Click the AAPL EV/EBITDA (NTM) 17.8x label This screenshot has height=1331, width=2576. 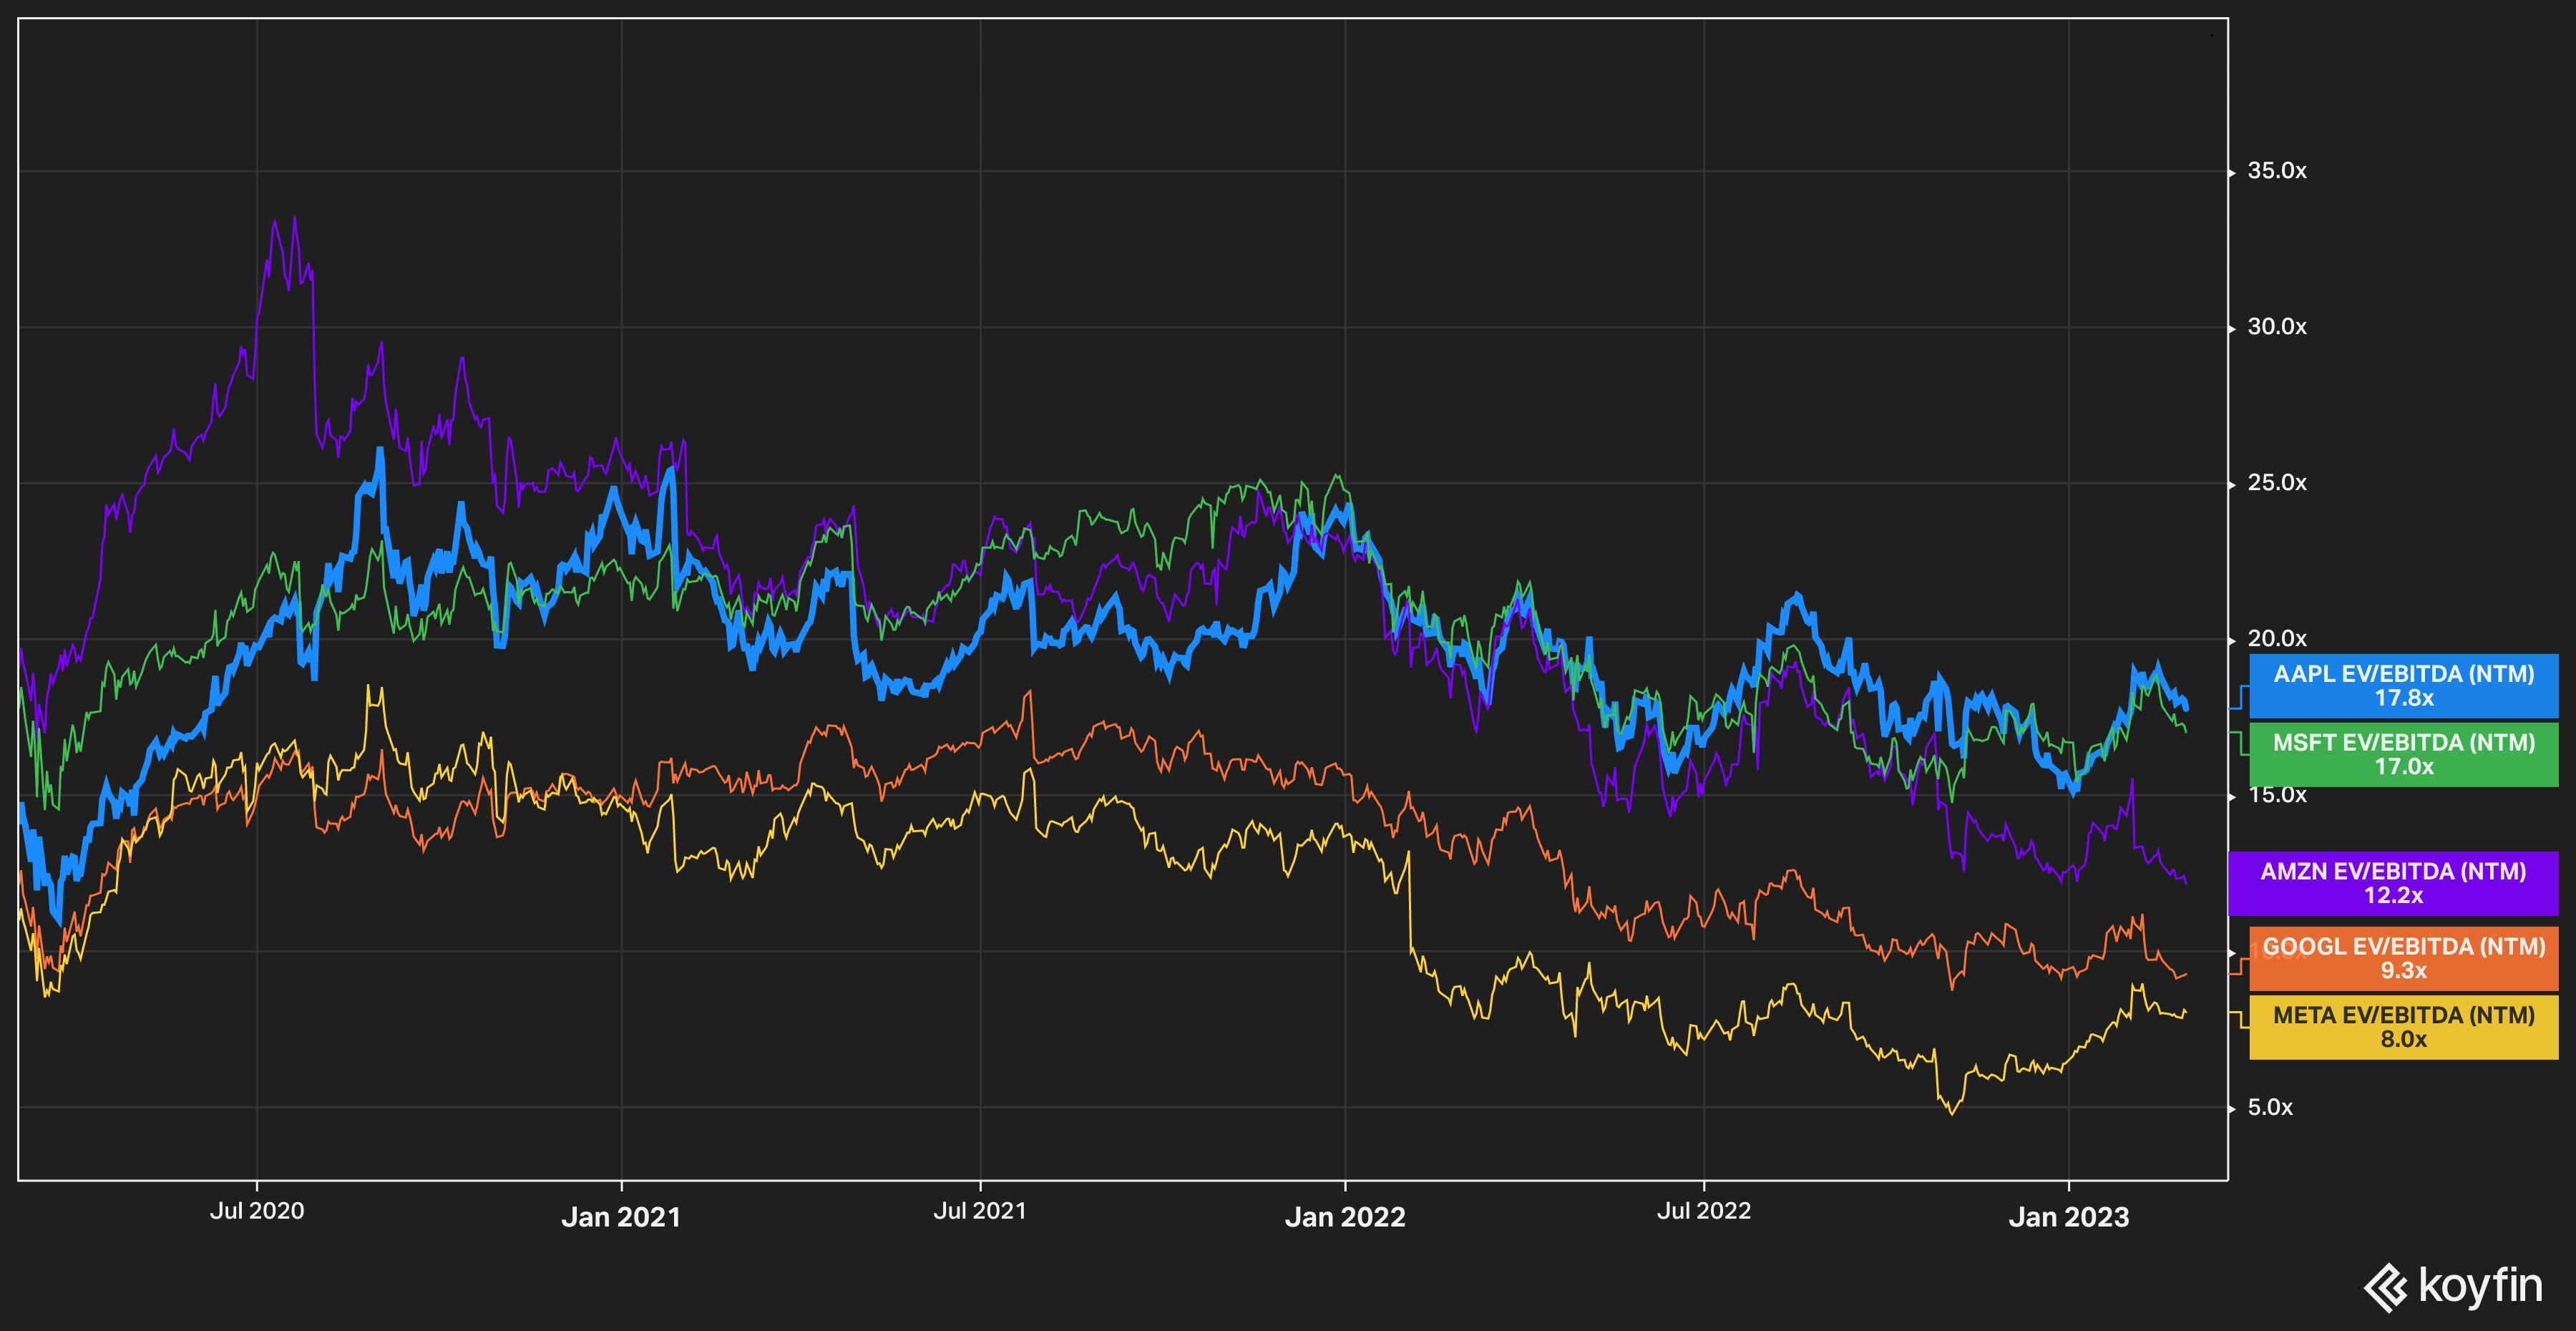(2403, 686)
